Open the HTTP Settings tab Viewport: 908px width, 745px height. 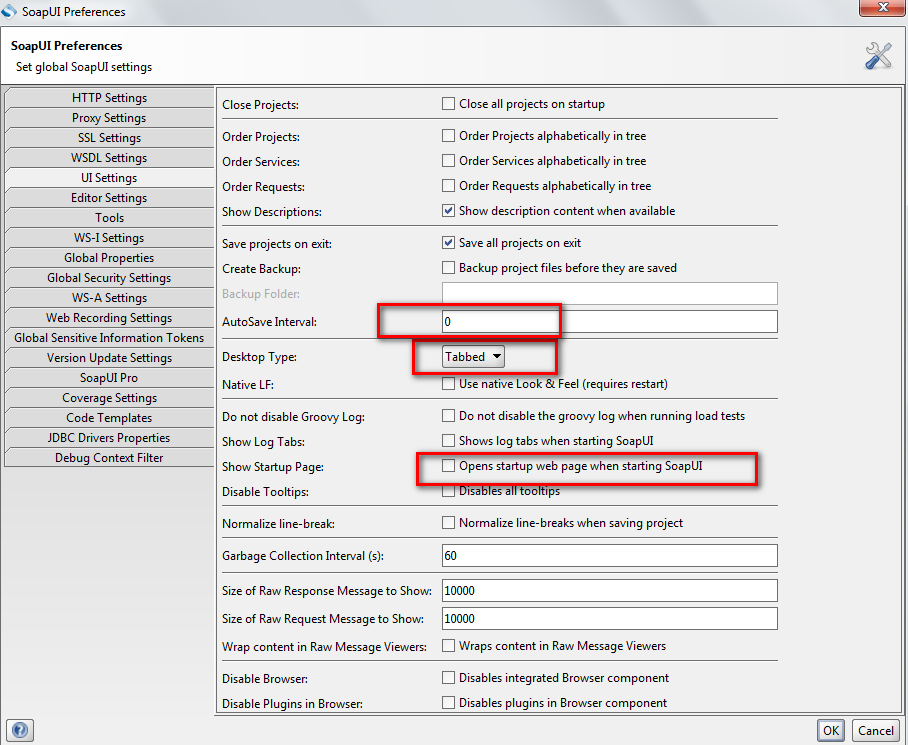coord(109,98)
